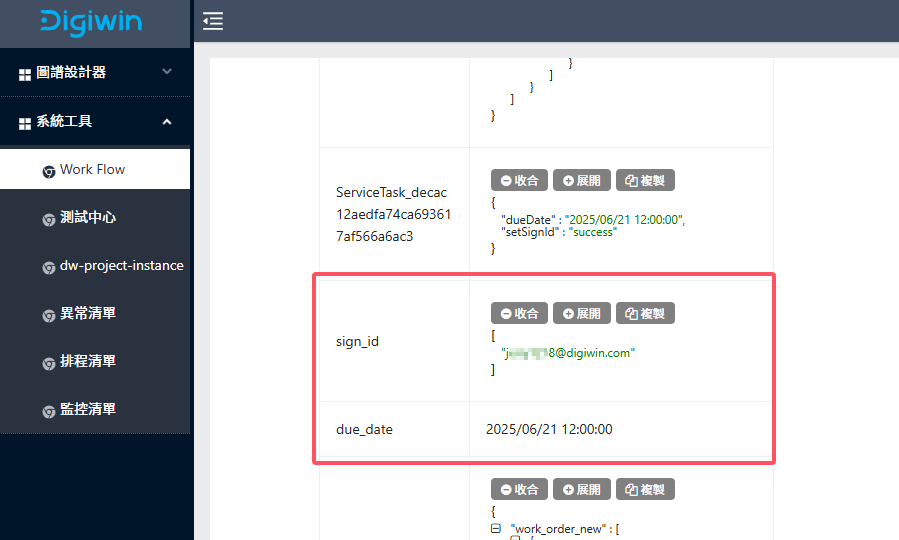The width and height of the screenshot is (899, 540).
Task: Collapse the 系統工具 menu chevron
Action: coord(167,121)
